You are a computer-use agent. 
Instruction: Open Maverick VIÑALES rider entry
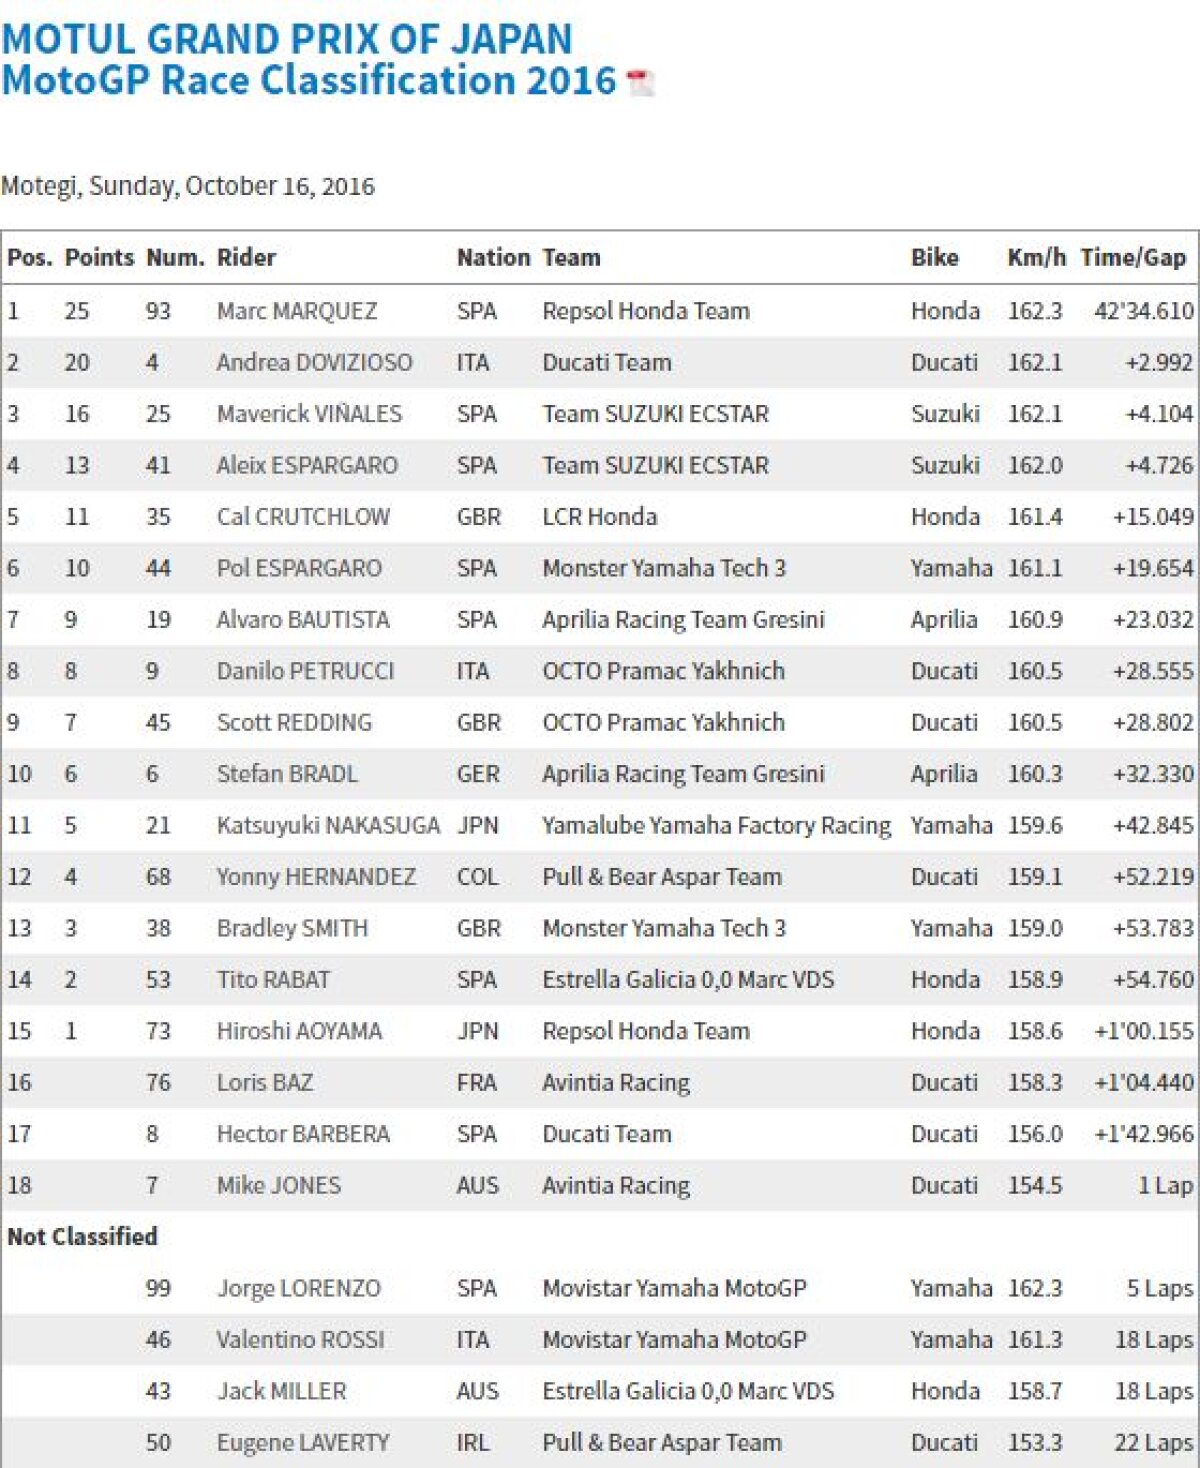coord(309,414)
